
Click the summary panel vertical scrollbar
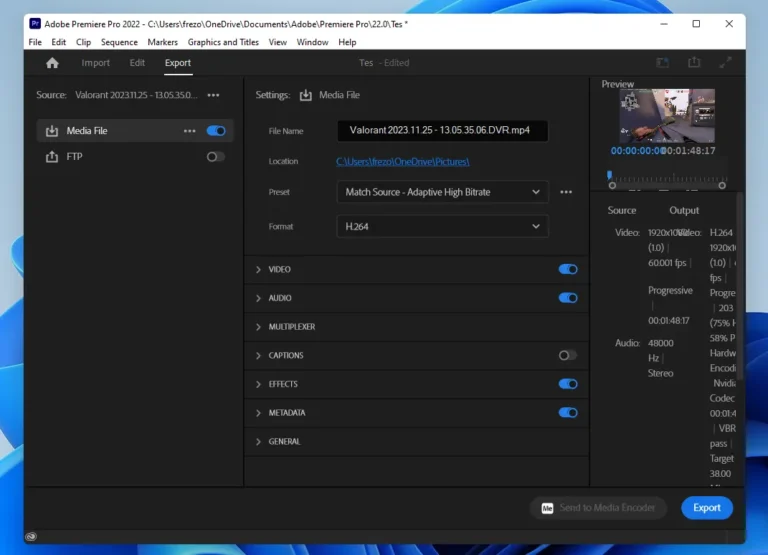tap(740, 287)
